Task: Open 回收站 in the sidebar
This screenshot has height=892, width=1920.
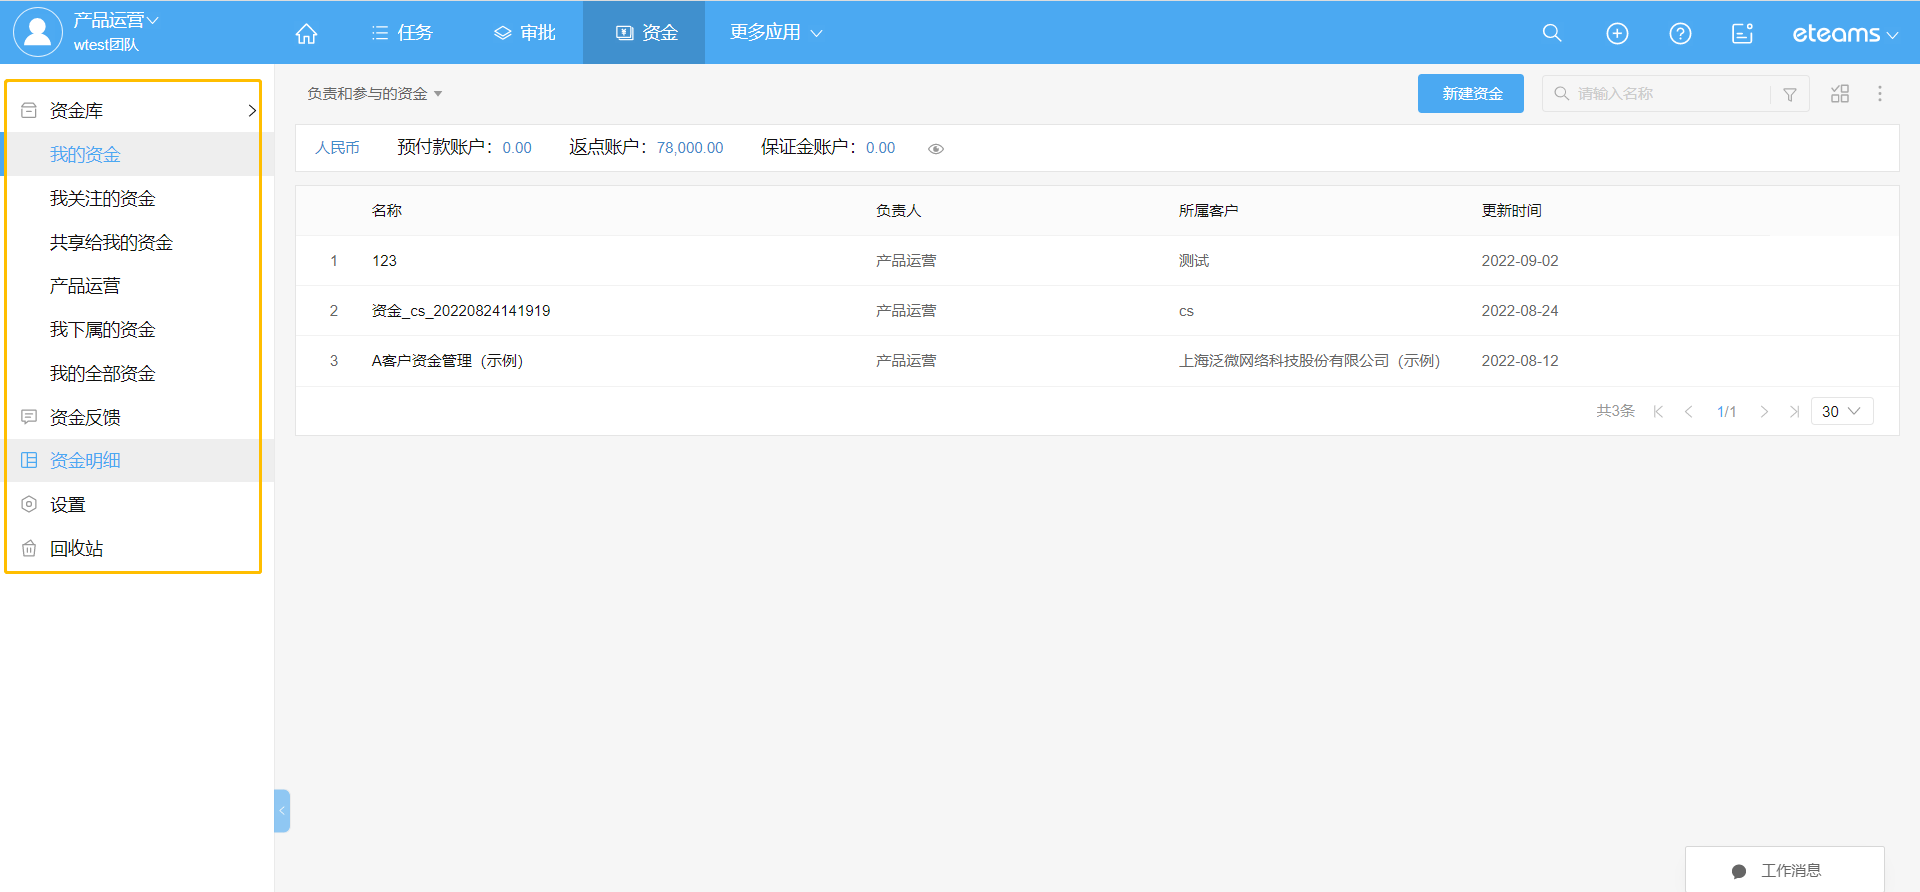Action: [76, 549]
